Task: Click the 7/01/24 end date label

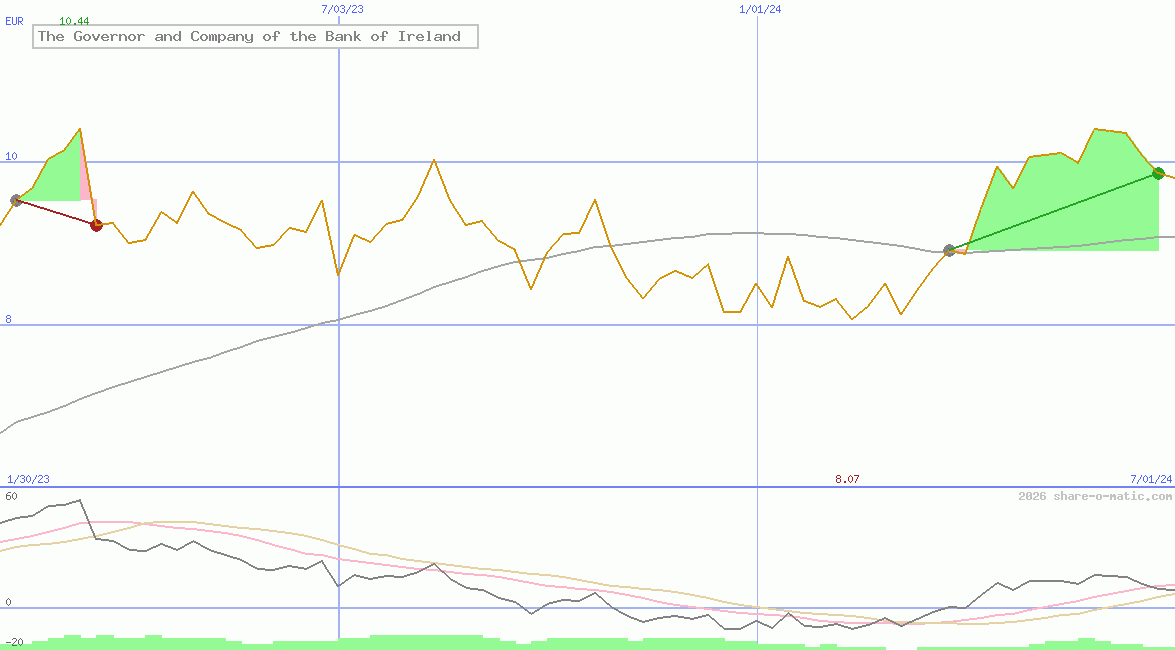Action: pyautogui.click(x=1150, y=480)
